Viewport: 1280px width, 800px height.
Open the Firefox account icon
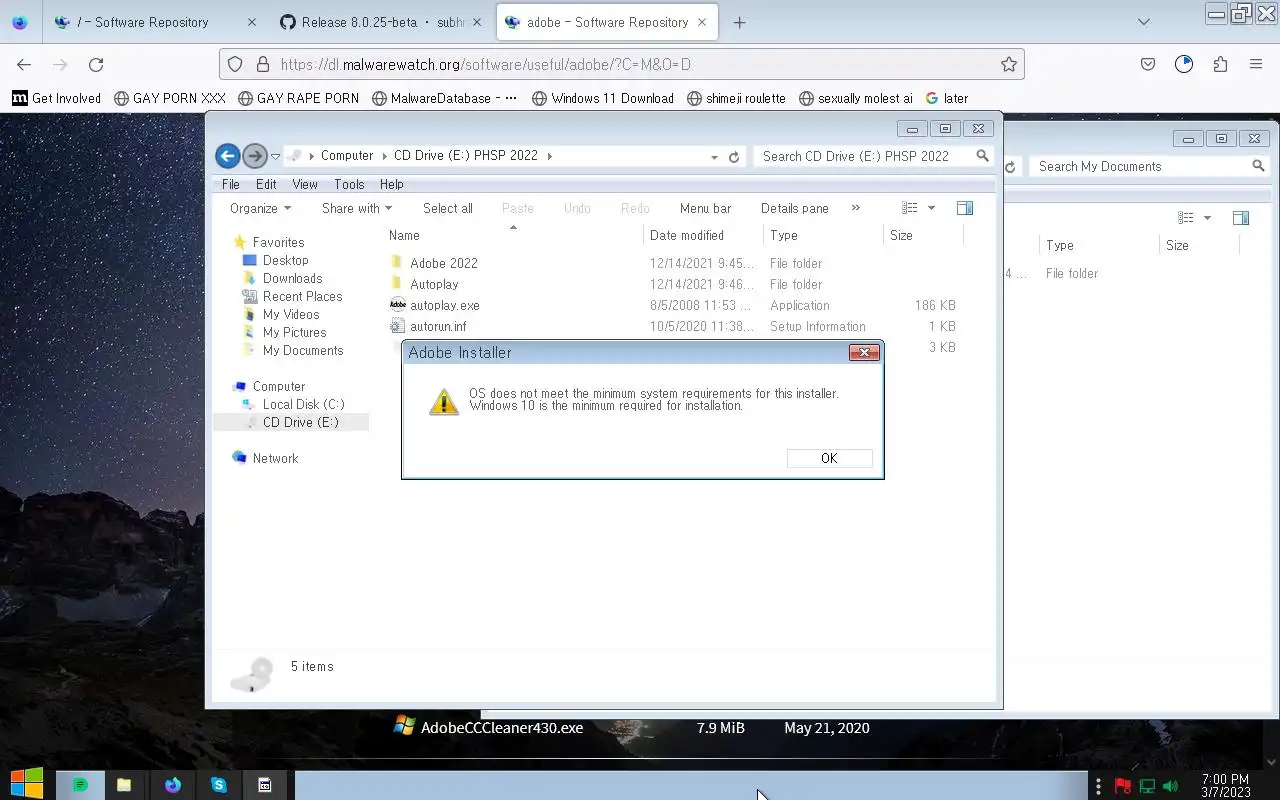click(1184, 64)
